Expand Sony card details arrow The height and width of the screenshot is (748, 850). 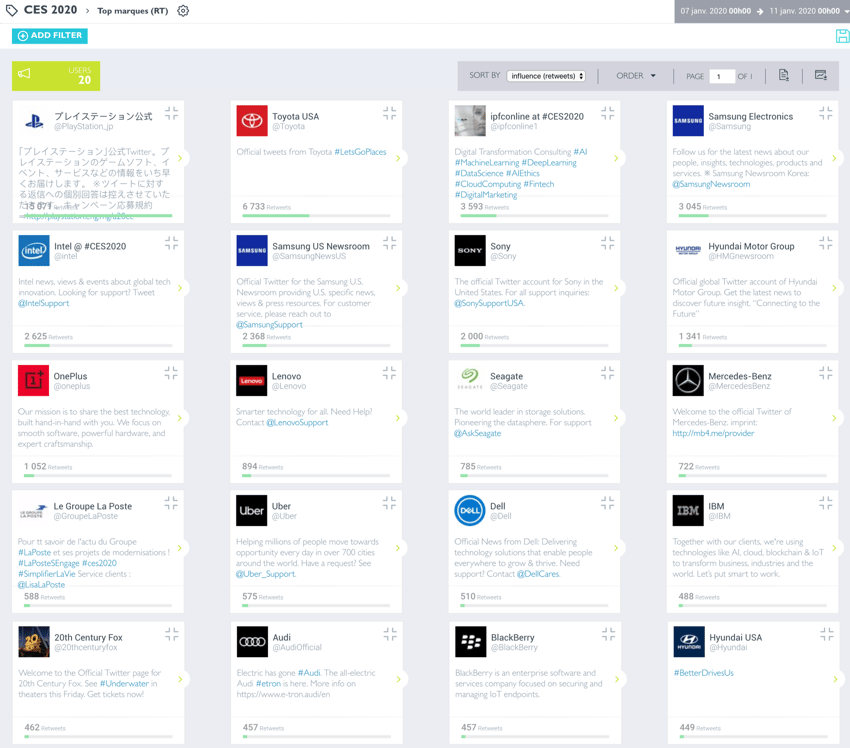[x=616, y=288]
